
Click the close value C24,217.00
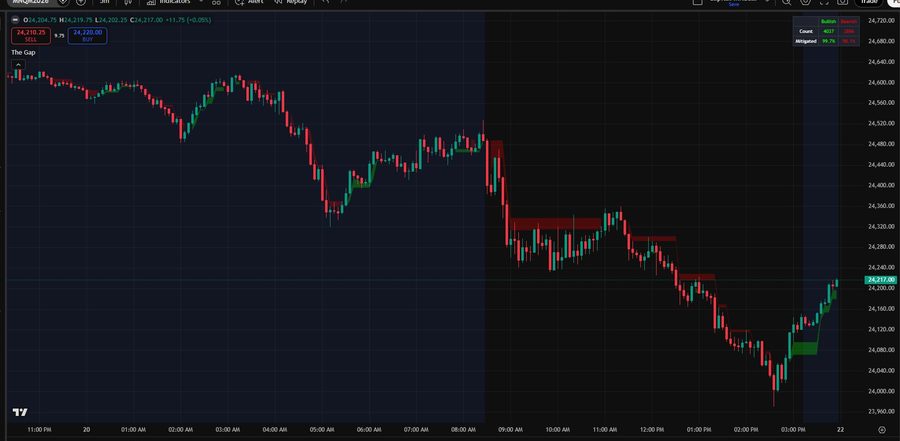click(x=146, y=20)
